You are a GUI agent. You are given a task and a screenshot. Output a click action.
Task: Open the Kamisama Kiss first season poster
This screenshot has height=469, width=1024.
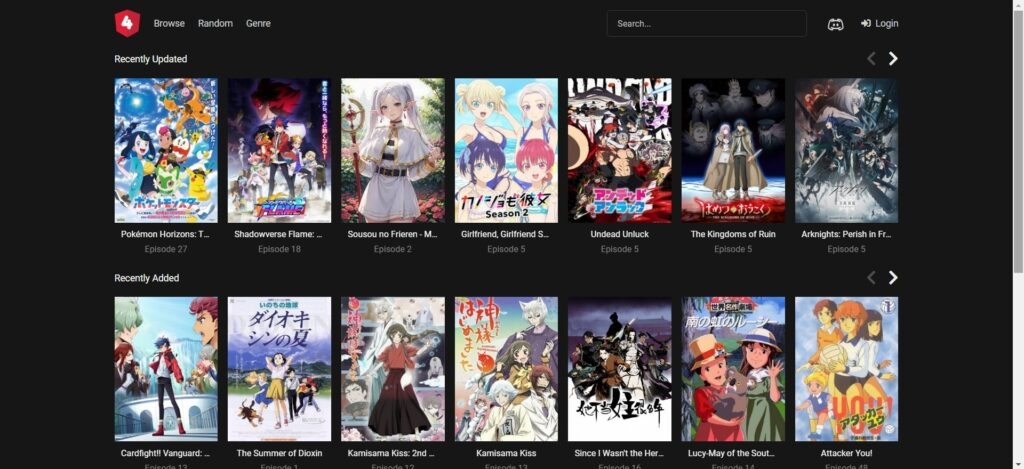pos(506,369)
